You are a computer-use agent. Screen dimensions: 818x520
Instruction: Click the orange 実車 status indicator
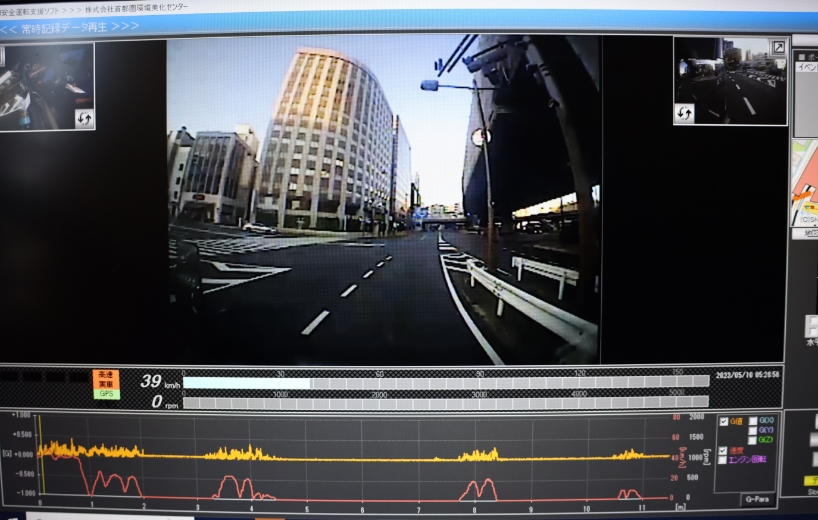(x=105, y=384)
